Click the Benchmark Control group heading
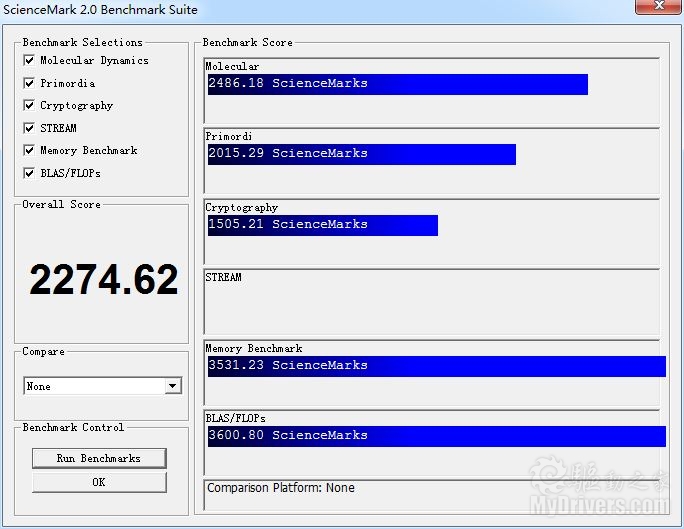 (x=73, y=427)
